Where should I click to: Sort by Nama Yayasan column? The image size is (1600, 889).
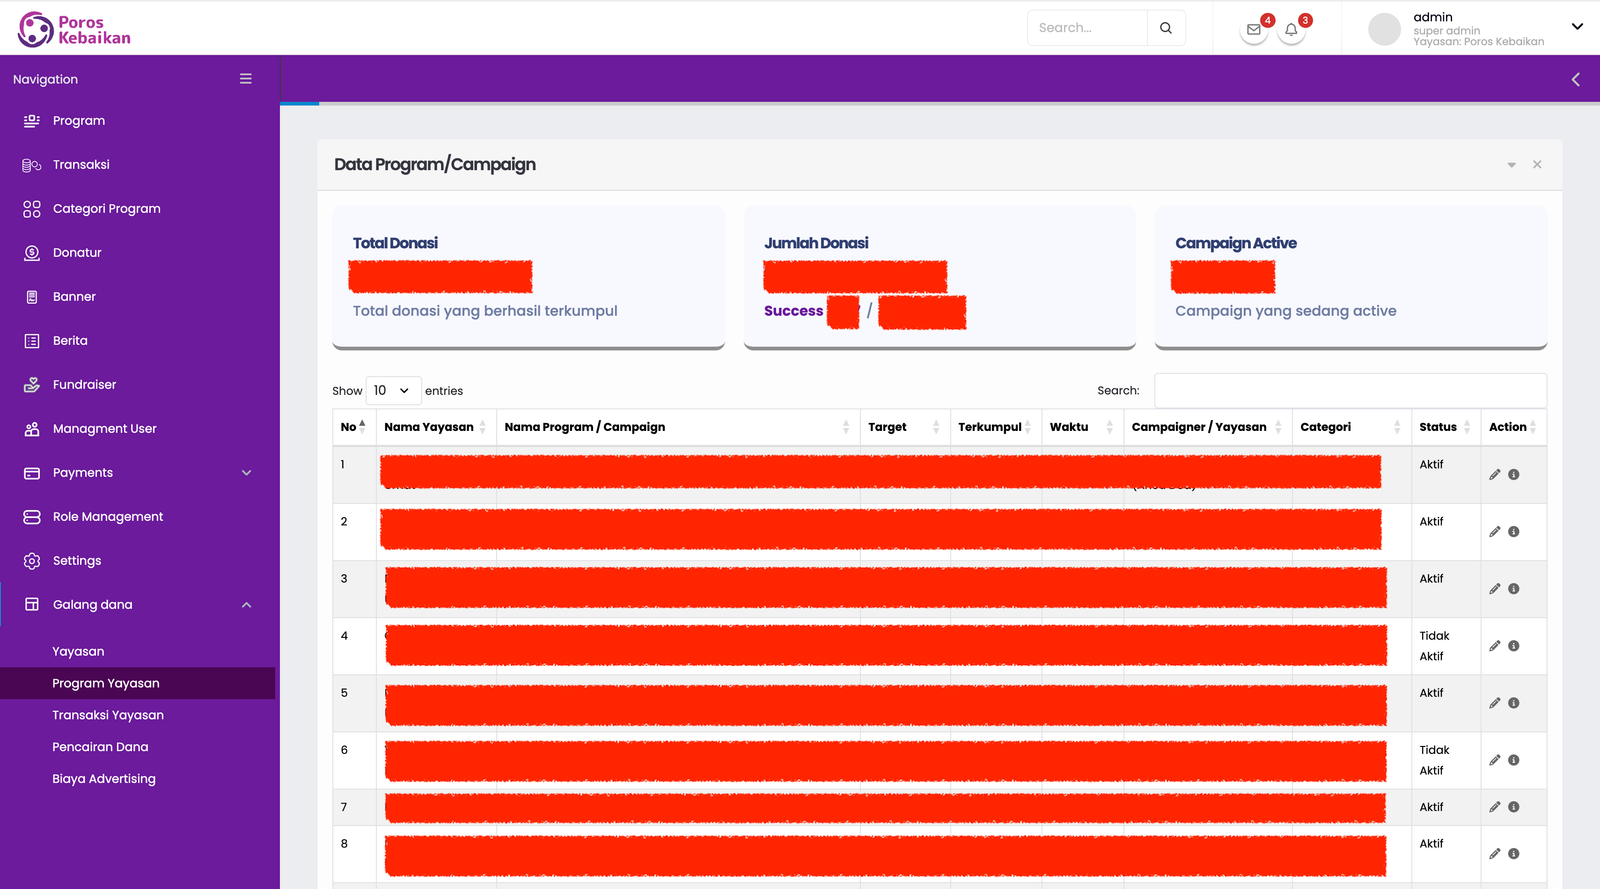pyautogui.click(x=436, y=427)
